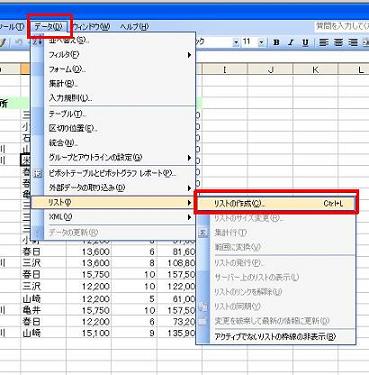Select アクティブでないリストの枠線の非表示 option
The height and width of the screenshot is (375, 369).
point(276,337)
